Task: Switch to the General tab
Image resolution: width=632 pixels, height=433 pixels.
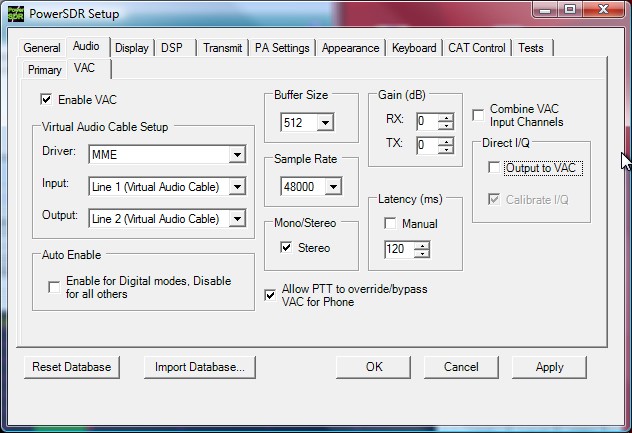Action: pyautogui.click(x=42, y=48)
